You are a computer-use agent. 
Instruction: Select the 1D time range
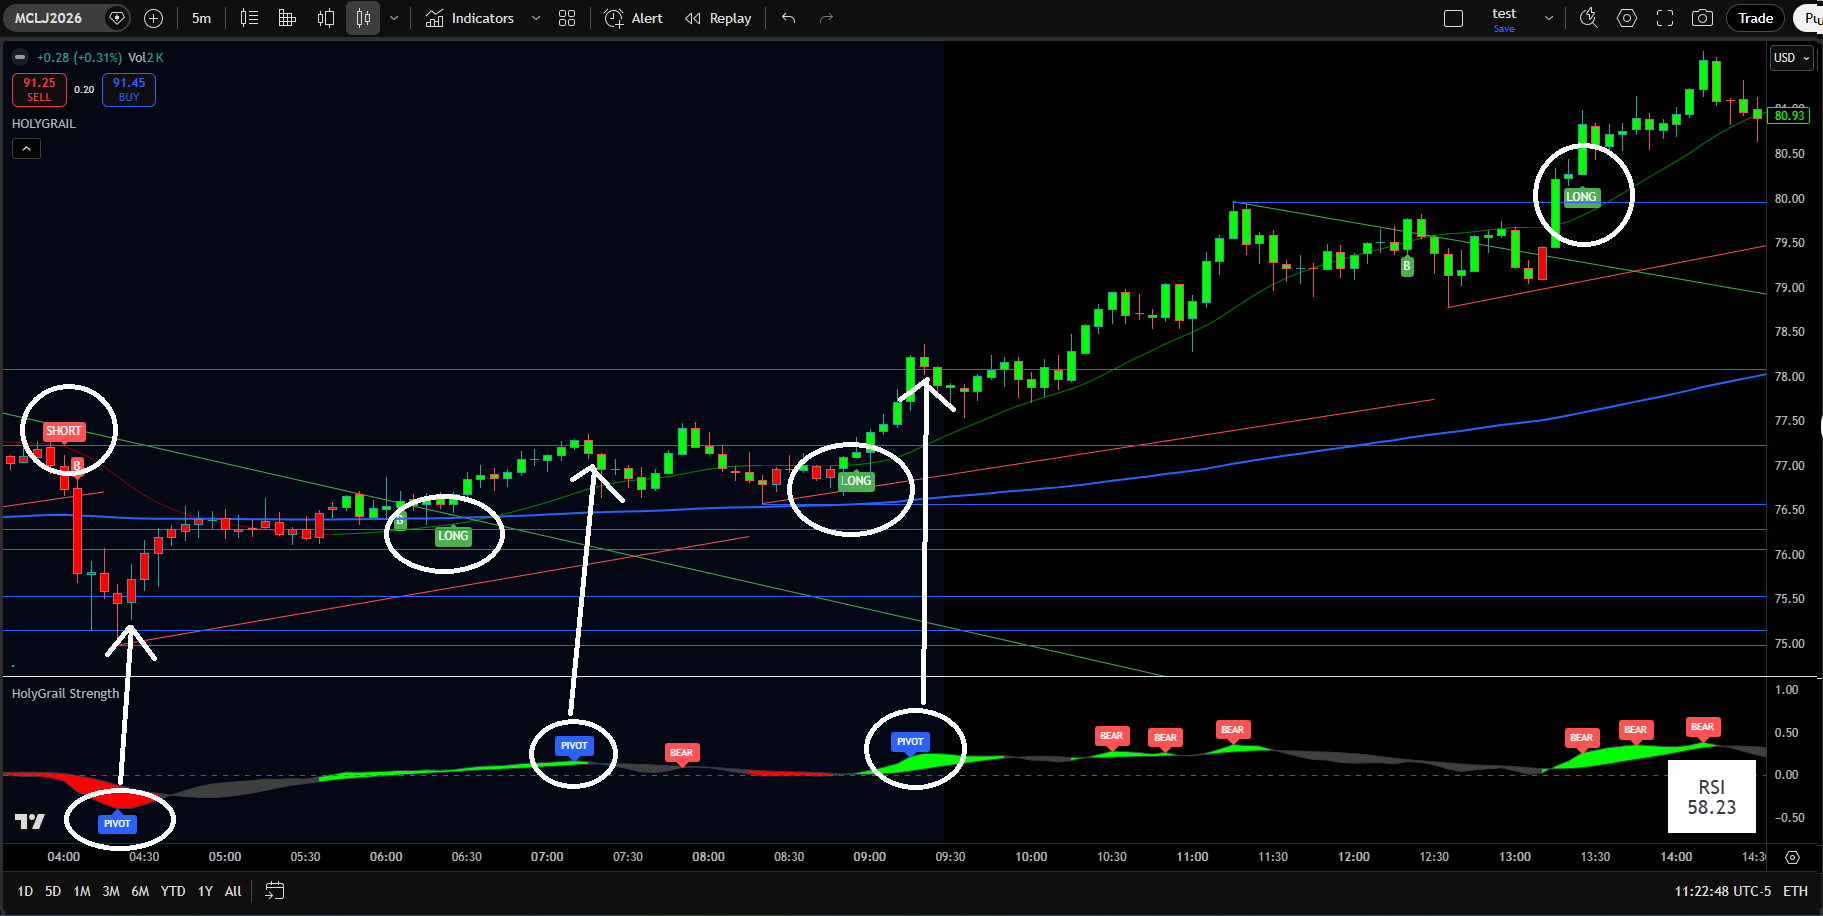25,891
